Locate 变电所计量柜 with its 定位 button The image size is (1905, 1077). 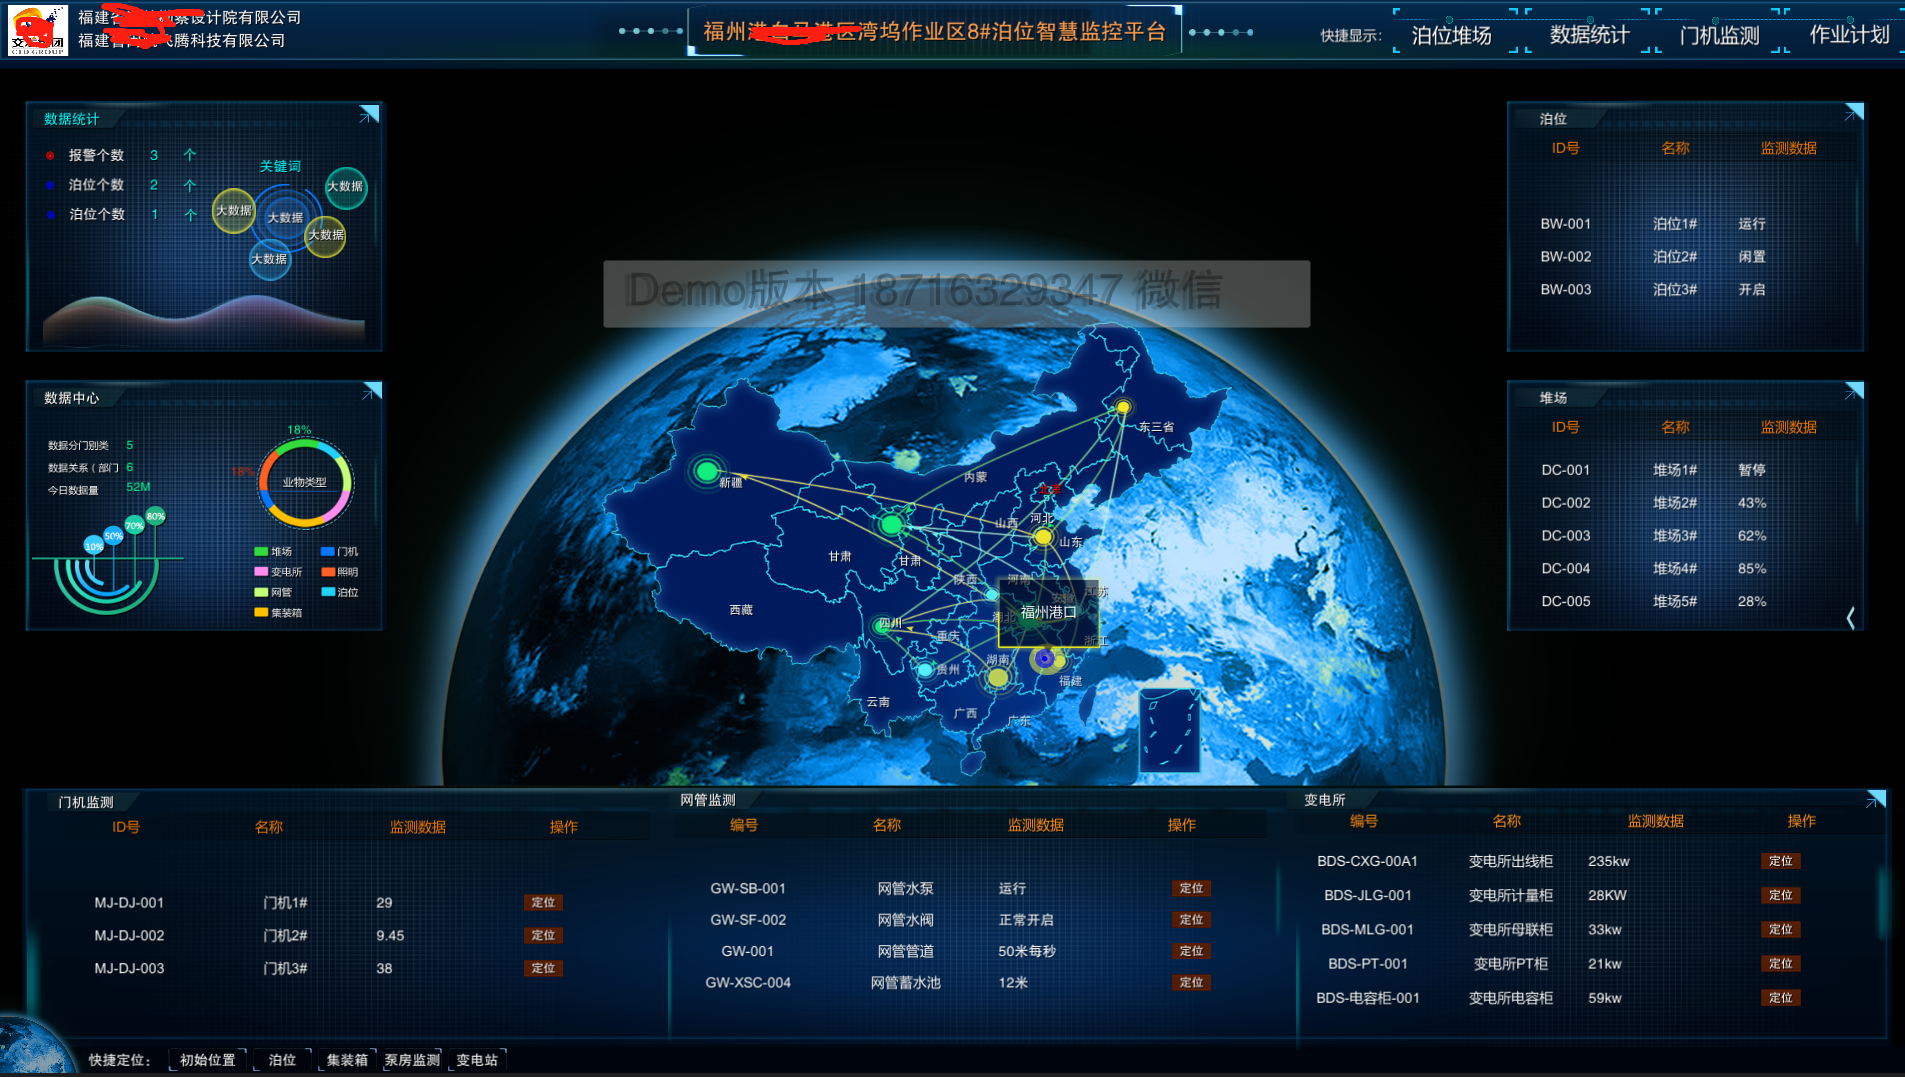click(1780, 895)
